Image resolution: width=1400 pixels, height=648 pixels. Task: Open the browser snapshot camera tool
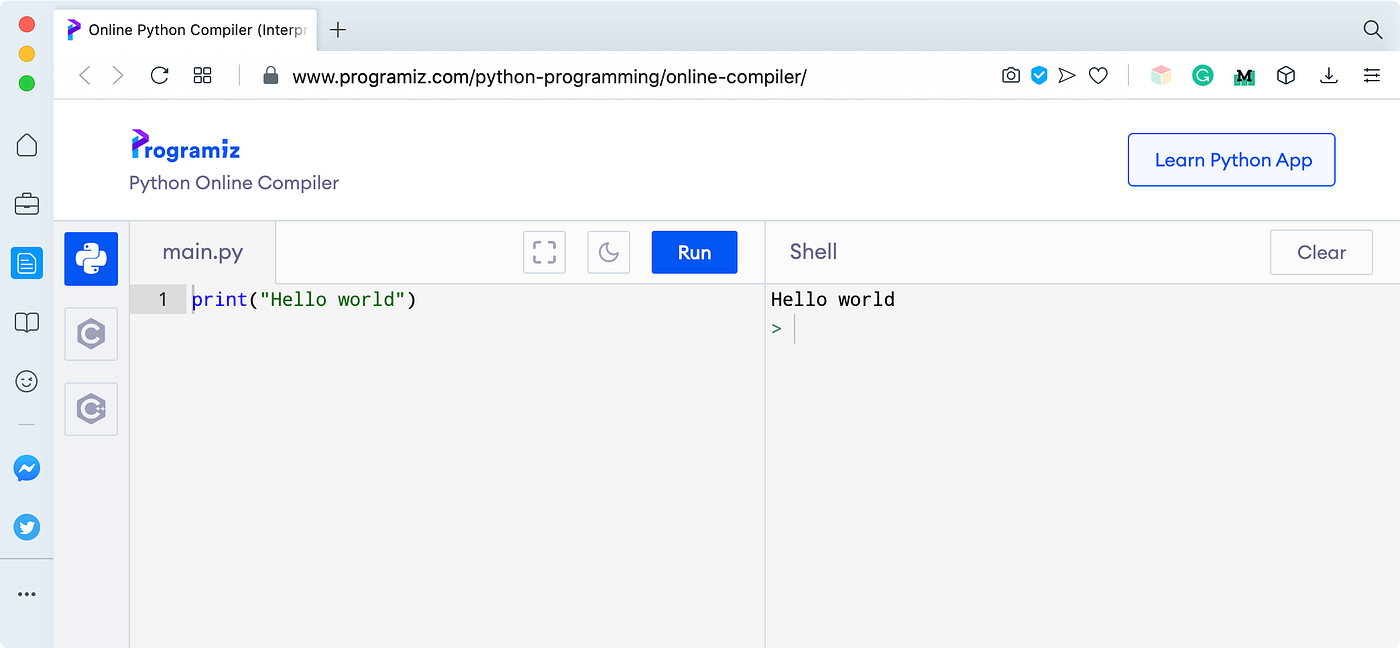1011,75
